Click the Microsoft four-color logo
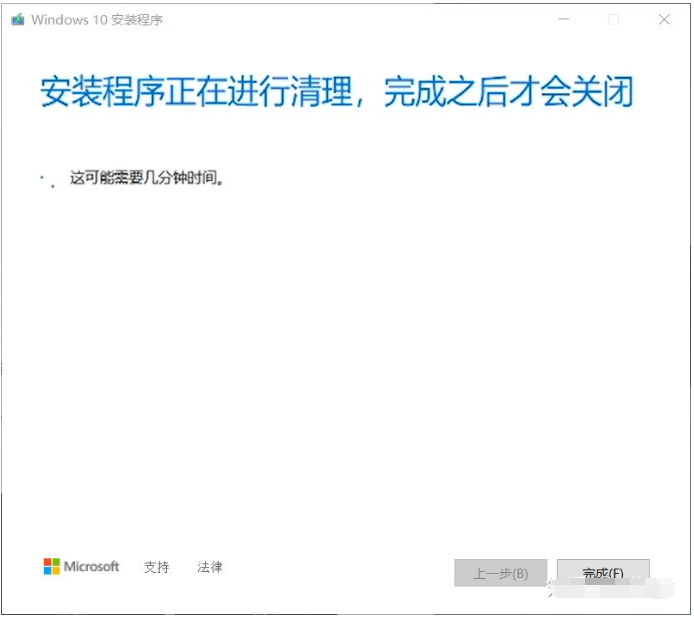Viewport: 694px width, 618px height. [52, 566]
